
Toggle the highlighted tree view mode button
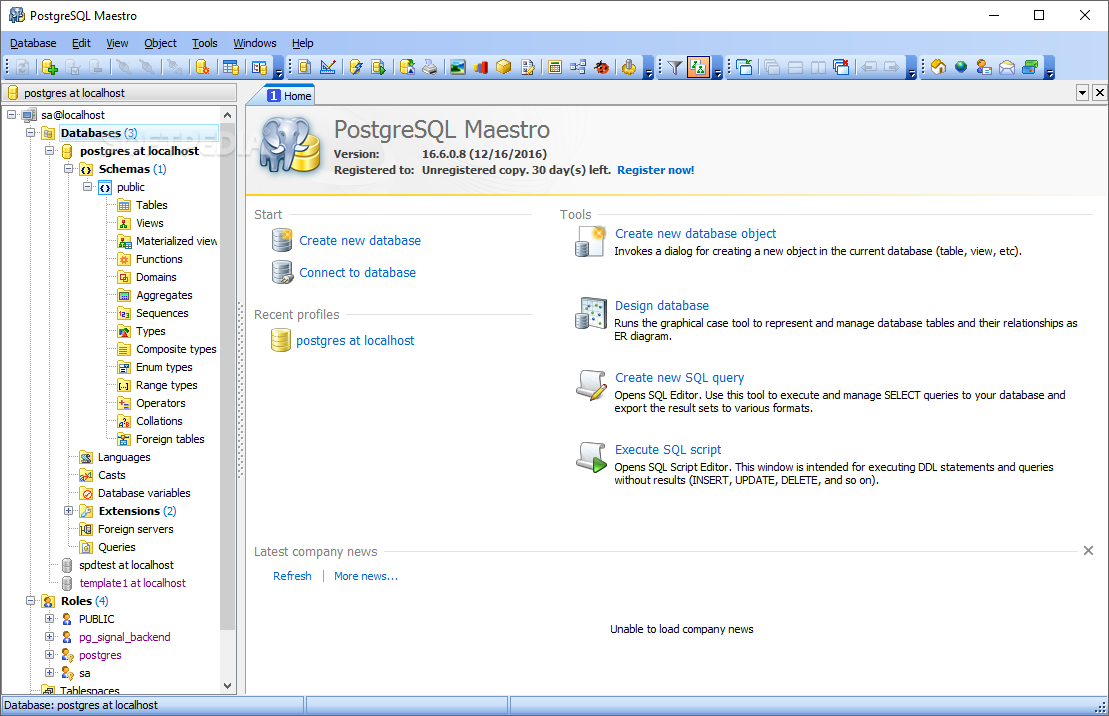[698, 67]
